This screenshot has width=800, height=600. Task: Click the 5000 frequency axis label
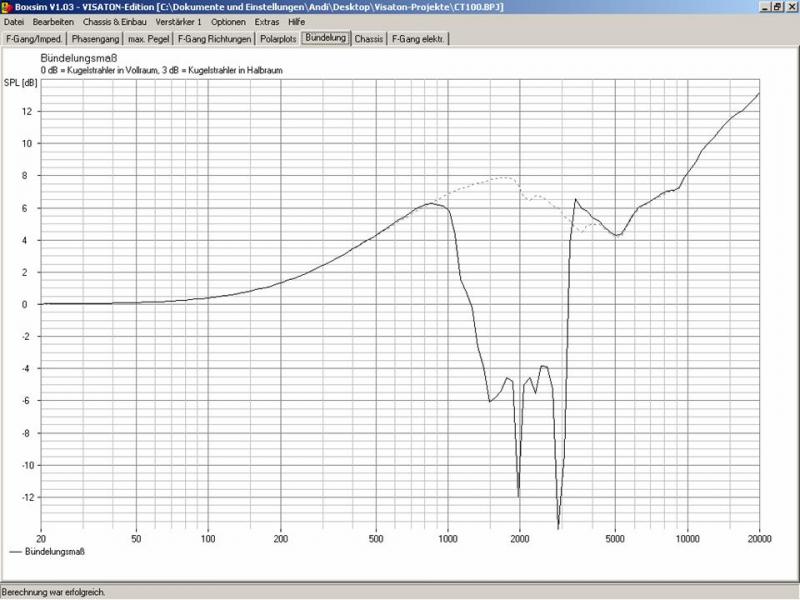coord(615,539)
